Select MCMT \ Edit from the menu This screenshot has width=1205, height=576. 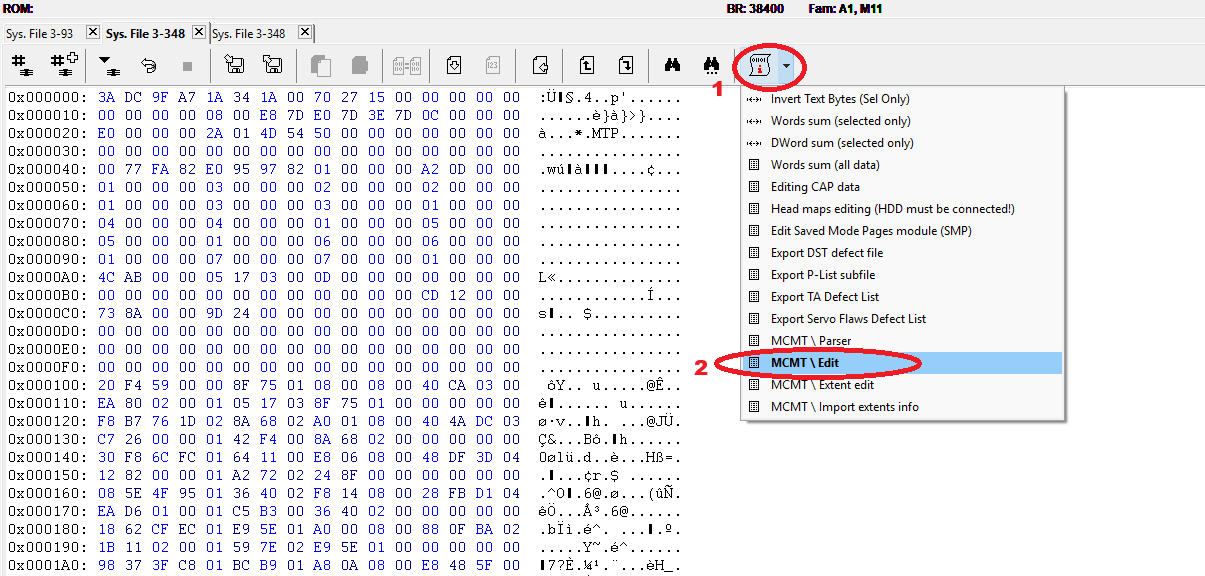click(x=805, y=363)
